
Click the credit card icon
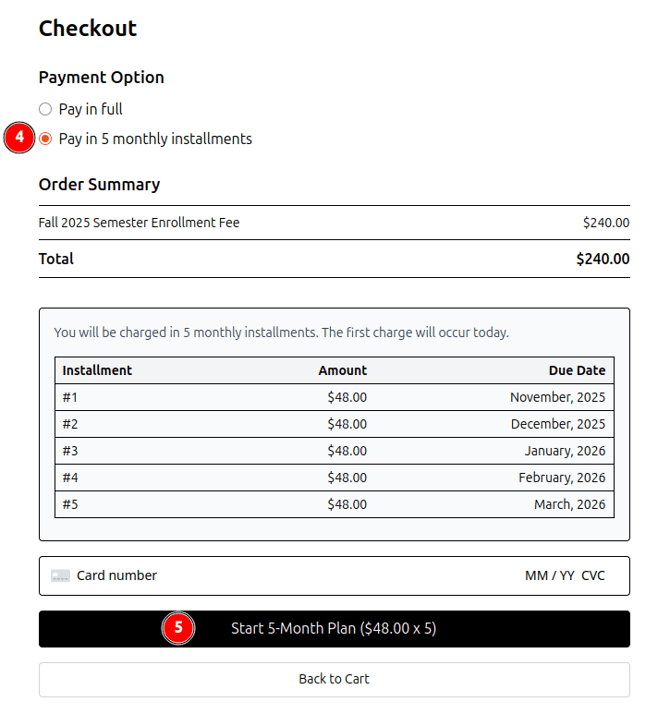61,576
